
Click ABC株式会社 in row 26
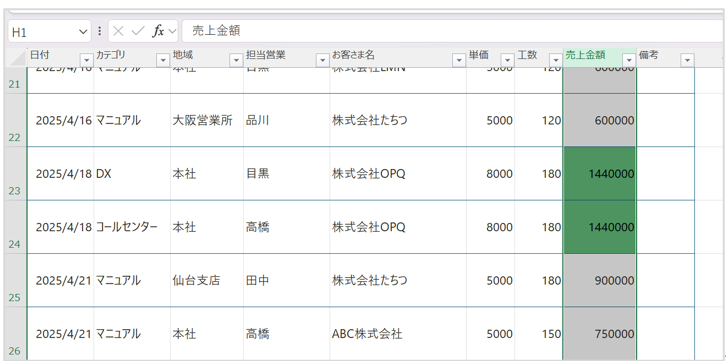(398, 334)
